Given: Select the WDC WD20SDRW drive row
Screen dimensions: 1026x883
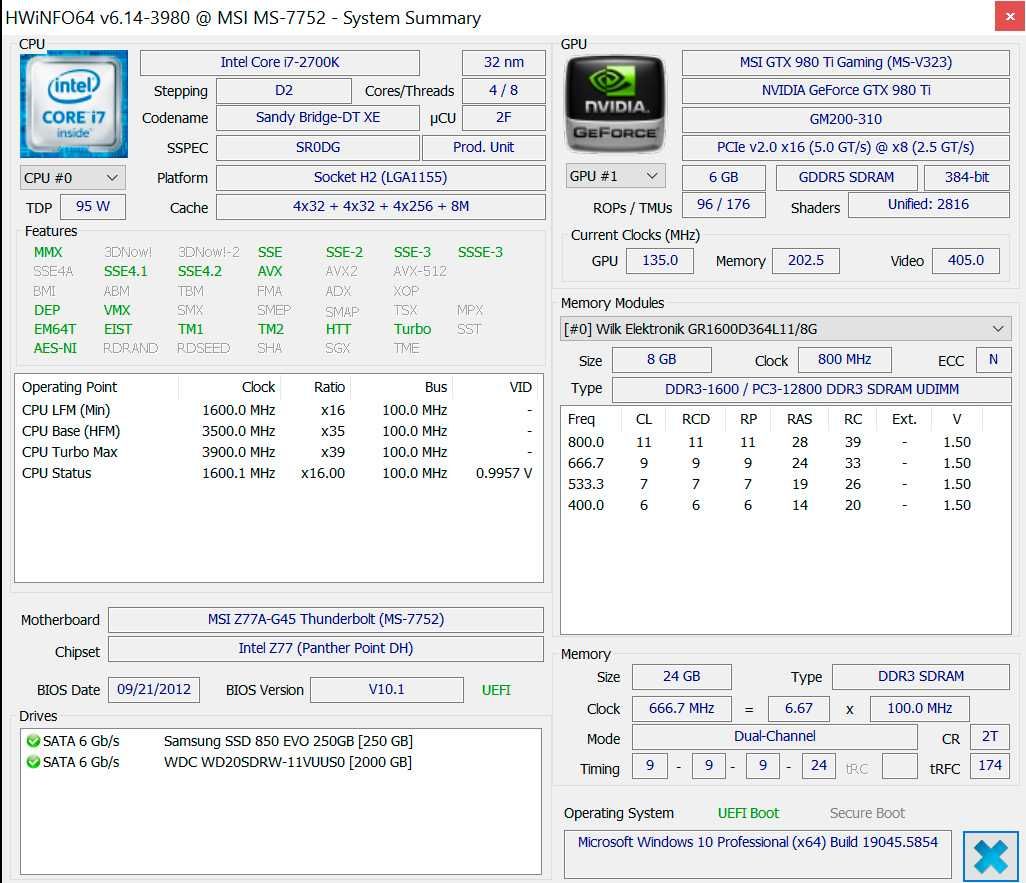Looking at the screenshot, I should 281,762.
